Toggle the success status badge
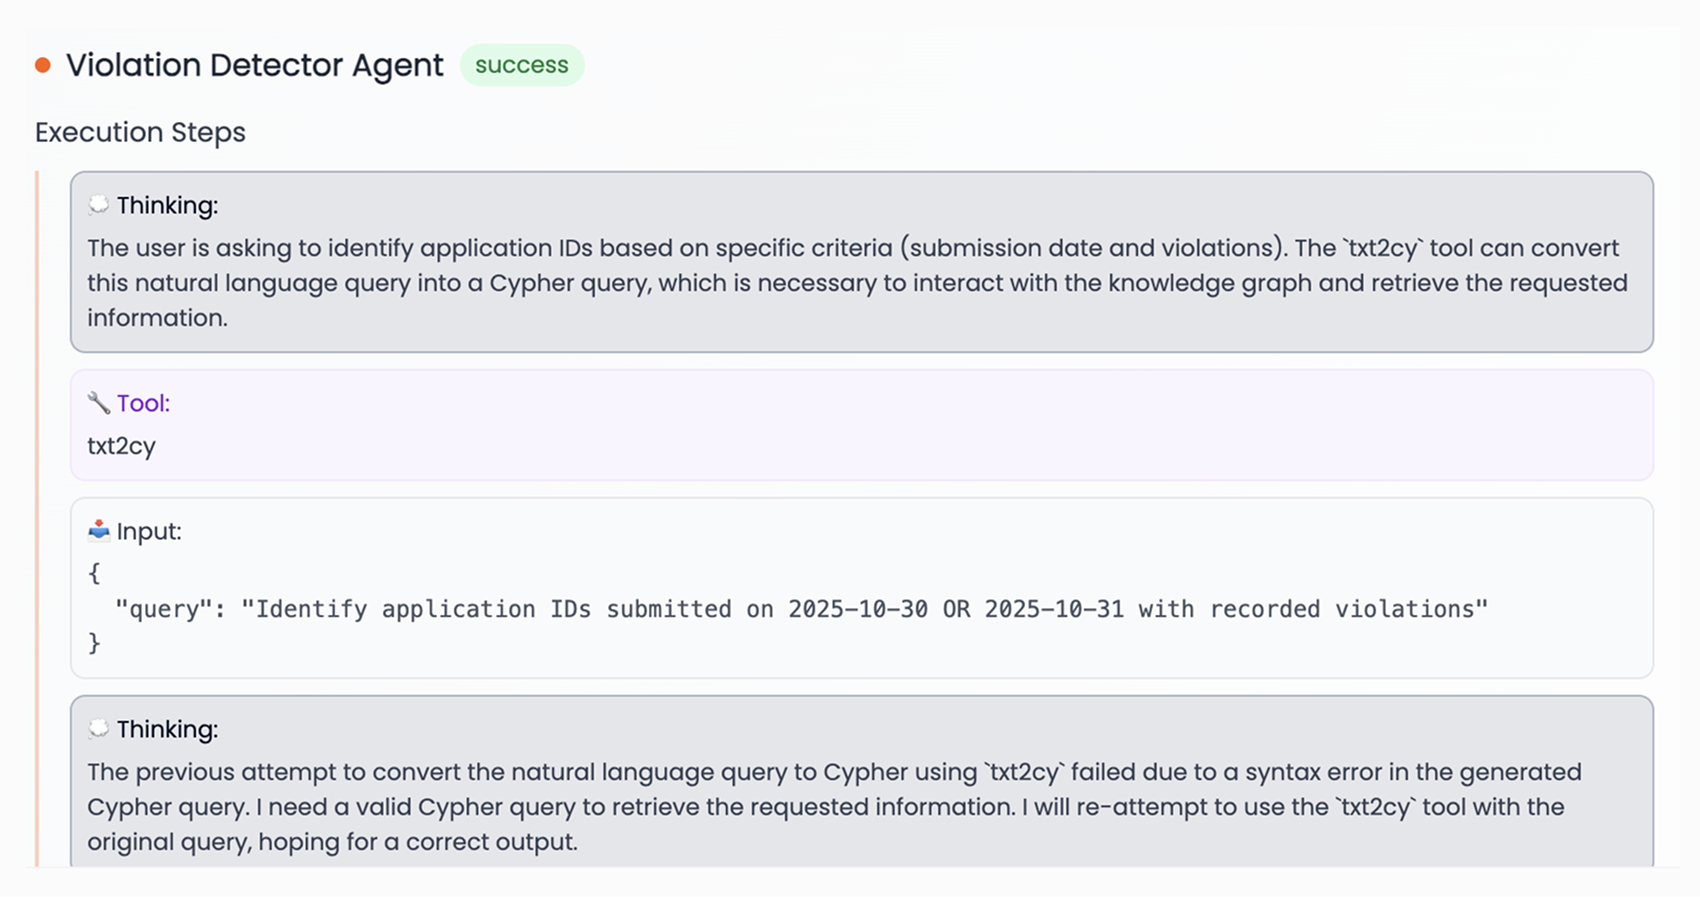This screenshot has width=1700, height=897. (522, 64)
